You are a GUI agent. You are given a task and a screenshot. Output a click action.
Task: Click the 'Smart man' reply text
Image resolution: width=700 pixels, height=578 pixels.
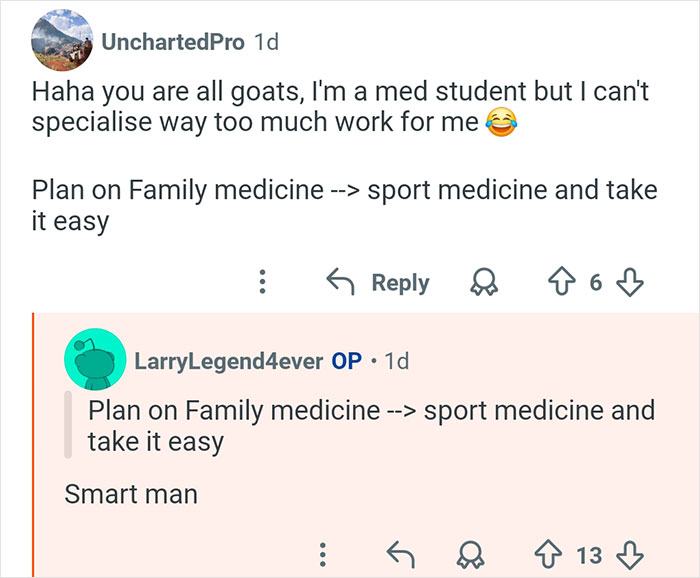pos(131,493)
